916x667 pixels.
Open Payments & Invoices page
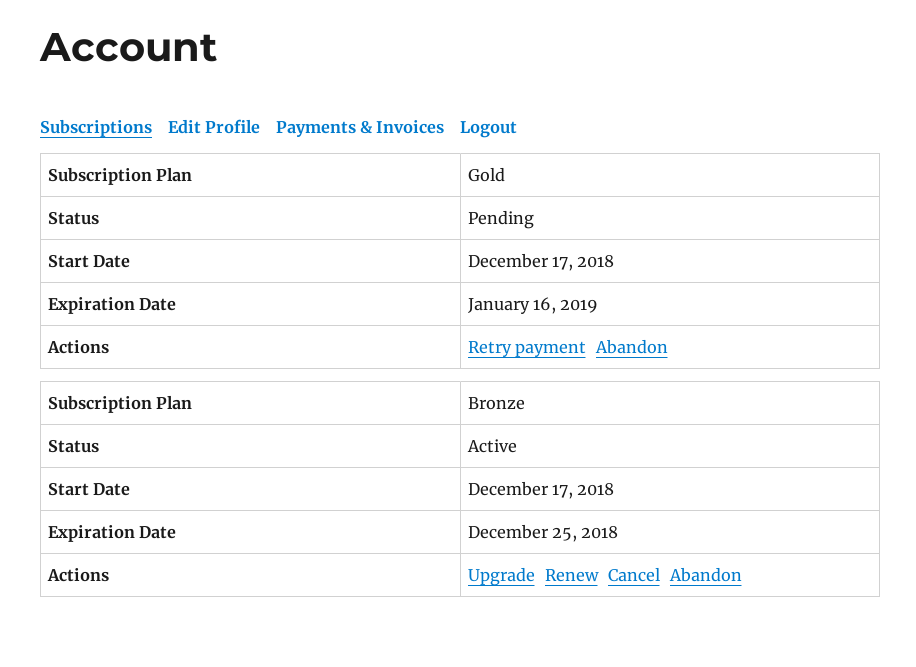(360, 127)
